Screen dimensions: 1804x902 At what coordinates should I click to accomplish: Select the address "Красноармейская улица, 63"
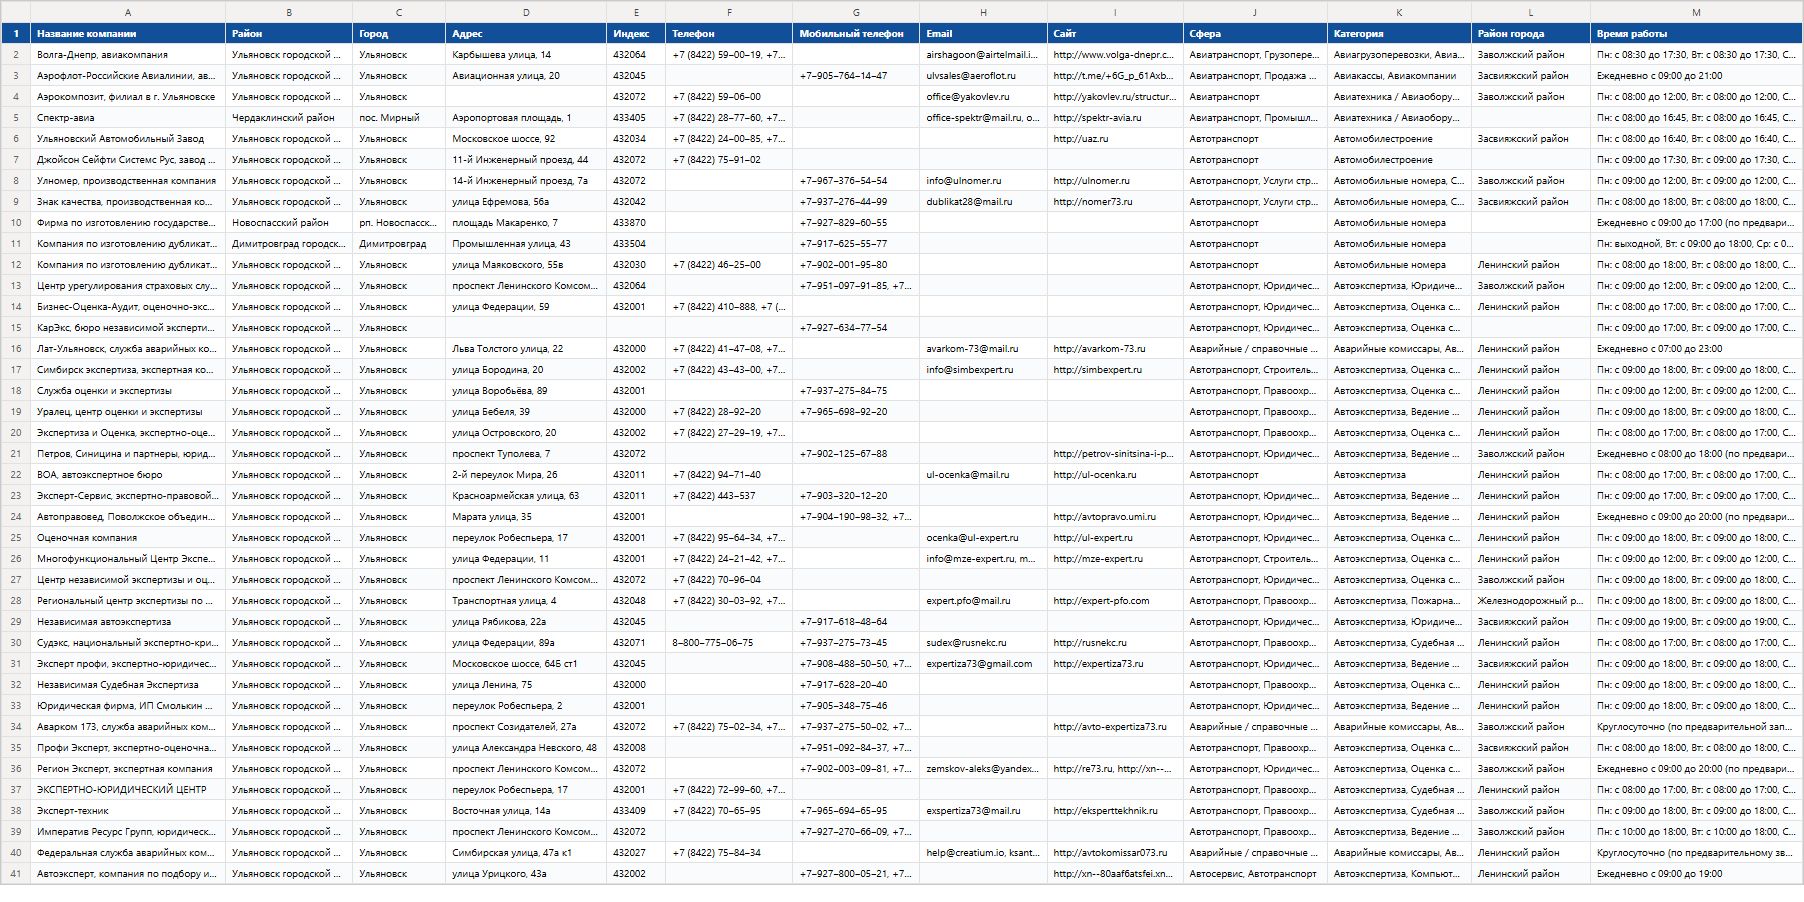click(x=526, y=496)
